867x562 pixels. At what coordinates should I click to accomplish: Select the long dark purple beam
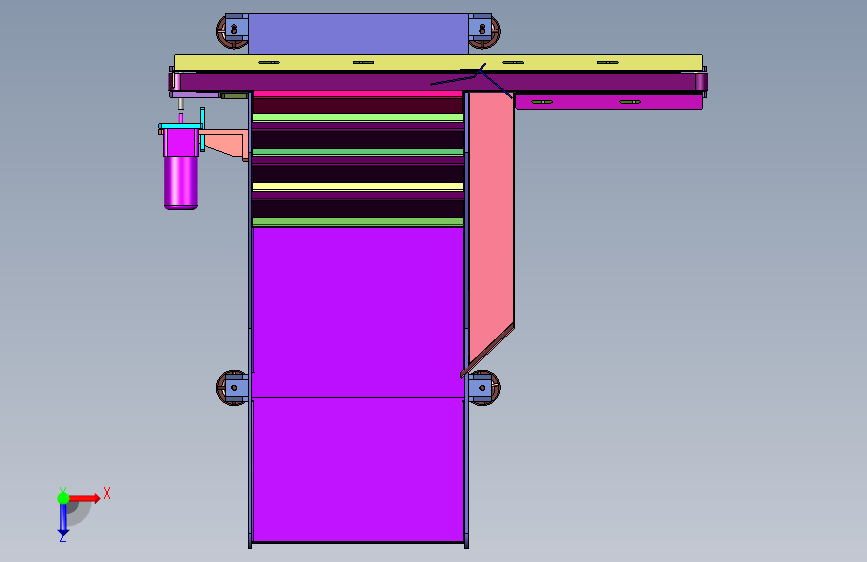(x=438, y=82)
